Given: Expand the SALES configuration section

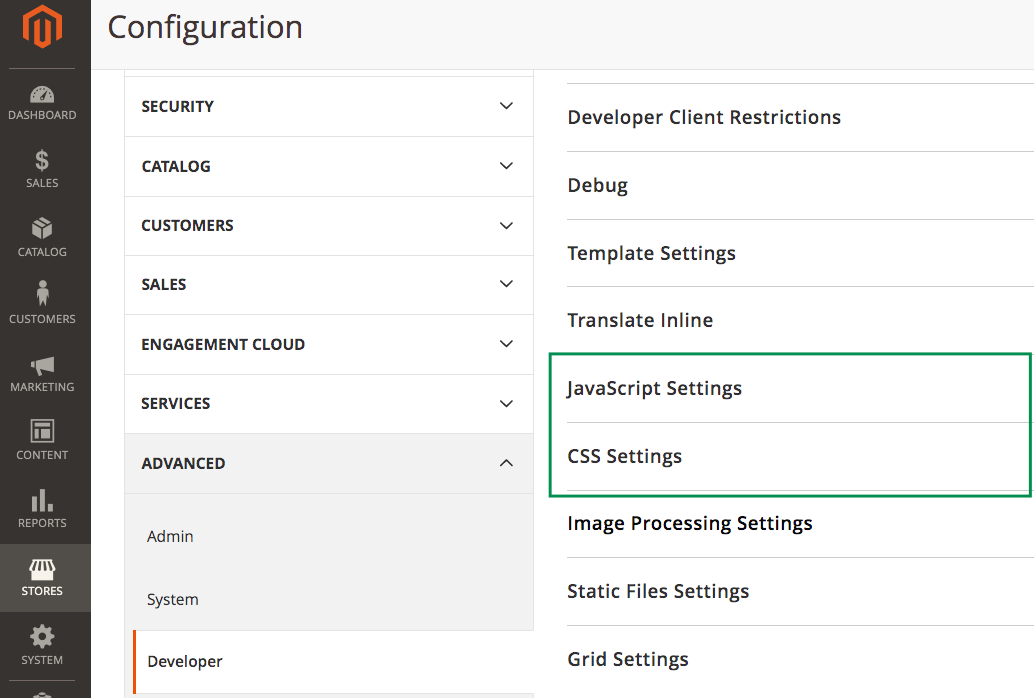Looking at the screenshot, I should 328,285.
